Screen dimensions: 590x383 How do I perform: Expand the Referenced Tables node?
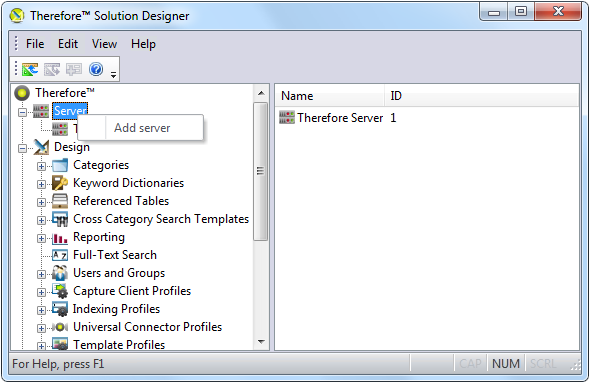[x=41, y=202]
